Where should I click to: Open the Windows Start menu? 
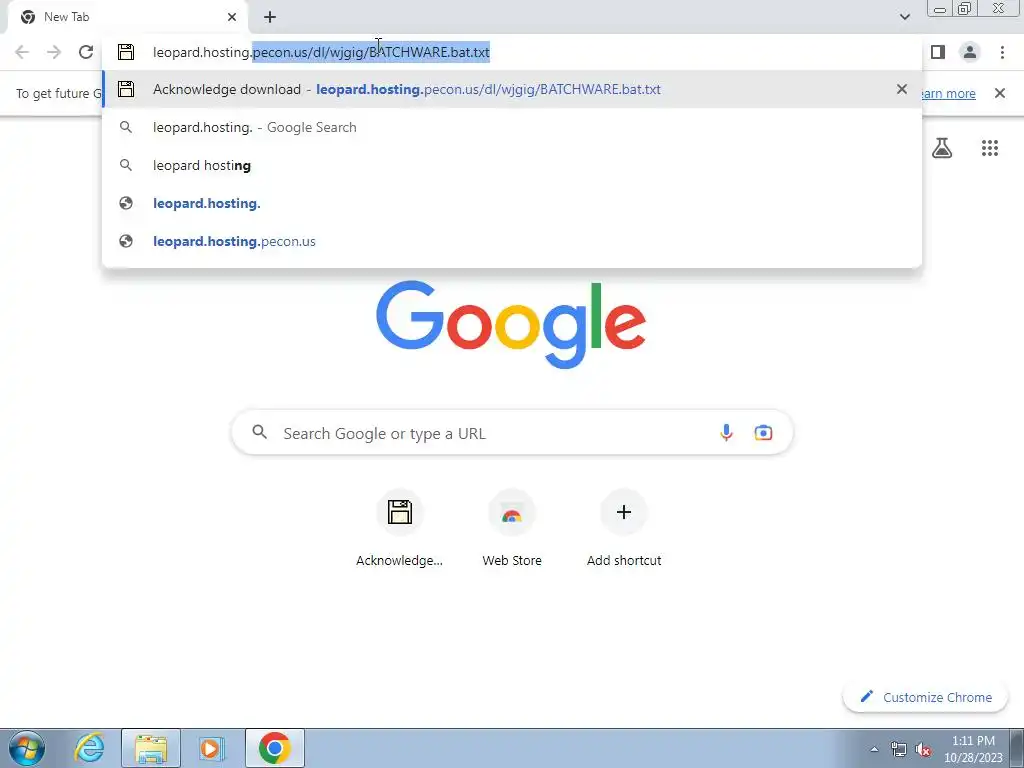[x=27, y=748]
